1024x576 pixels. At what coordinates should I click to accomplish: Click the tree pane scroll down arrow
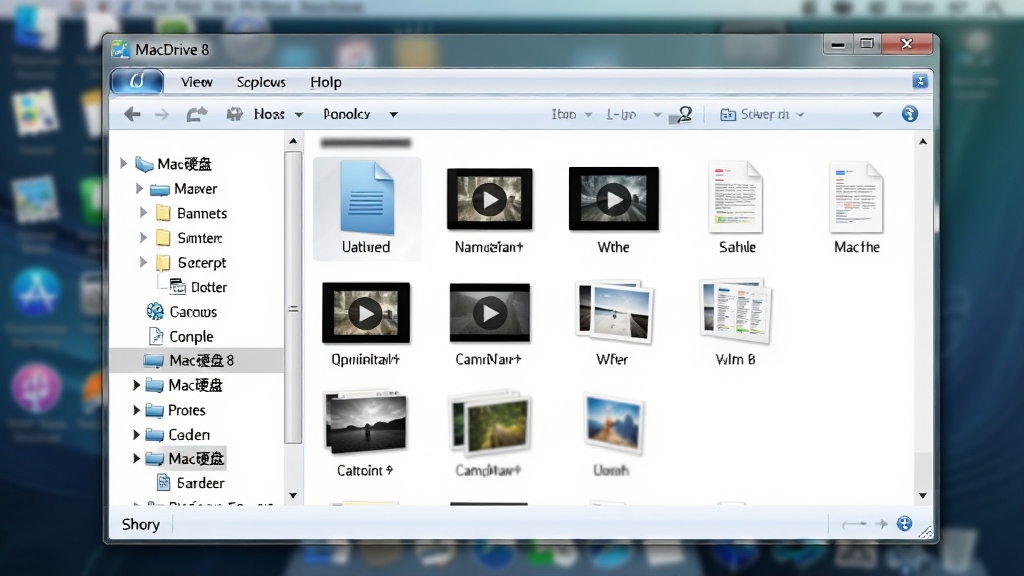(x=293, y=496)
